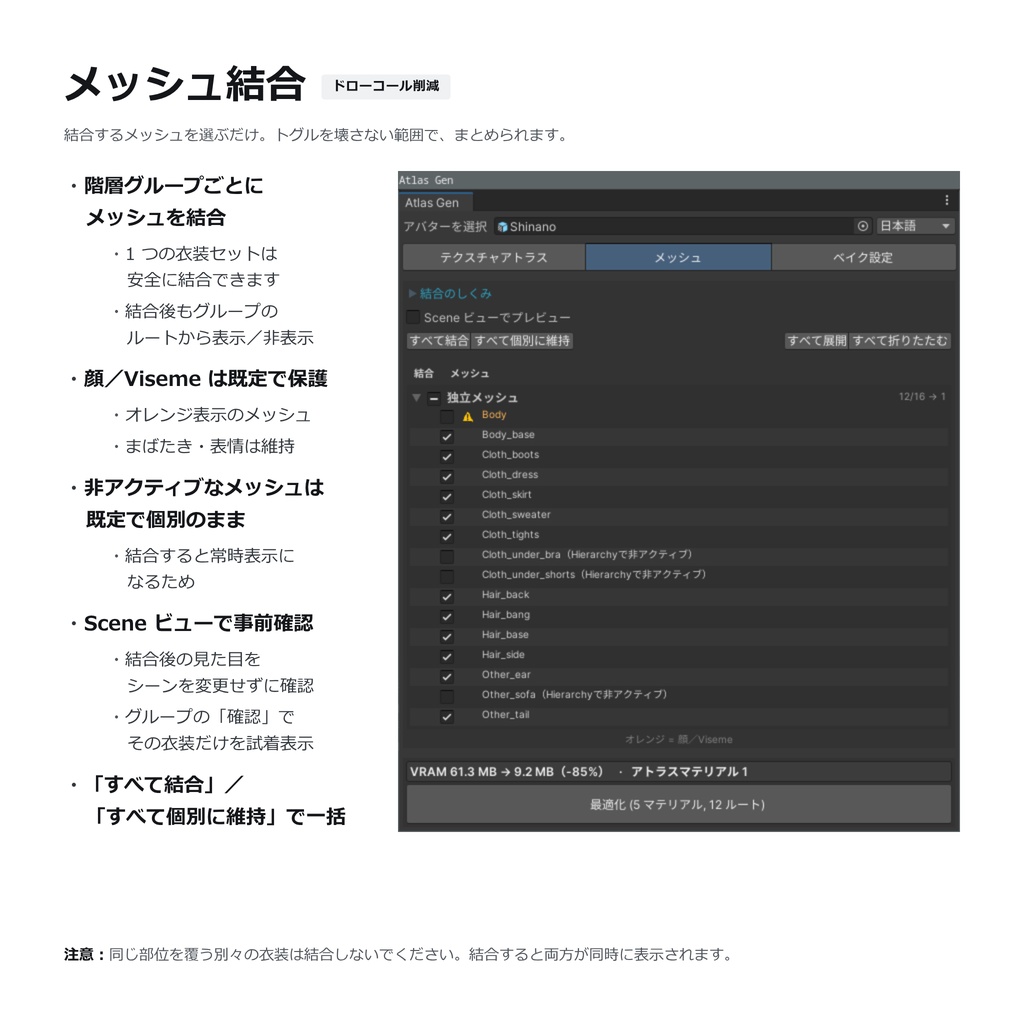1024x1024 pixels.
Task: Click the すべて結合 button
Action: tap(438, 340)
